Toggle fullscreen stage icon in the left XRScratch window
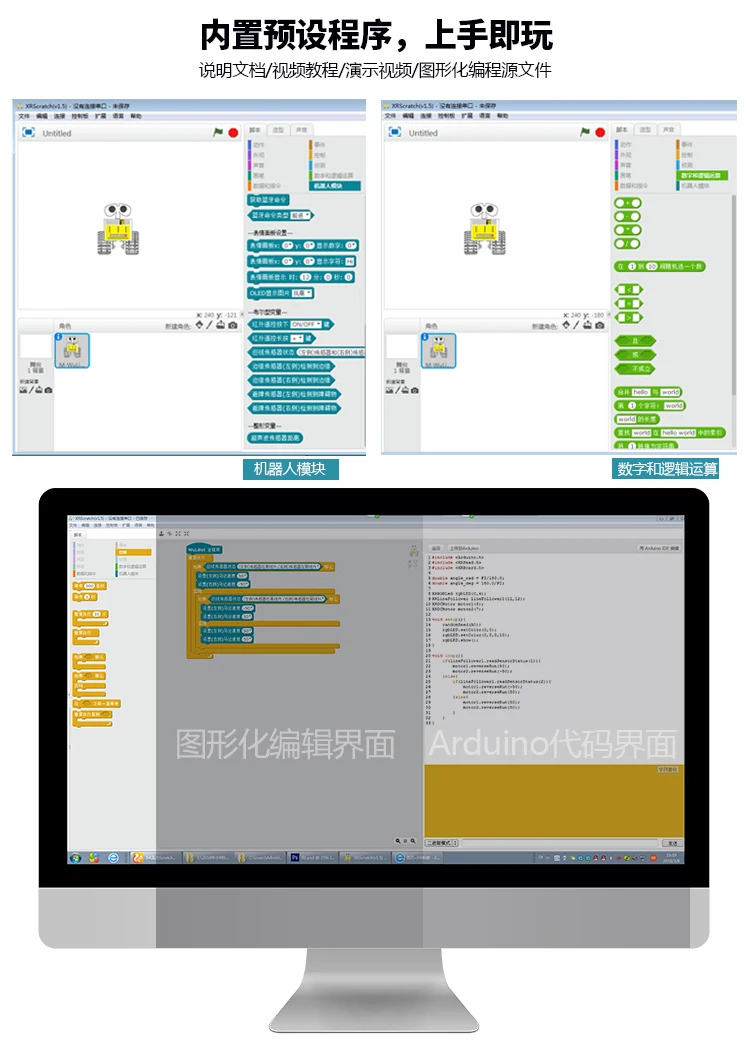The width and height of the screenshot is (750, 1063). click(28, 132)
